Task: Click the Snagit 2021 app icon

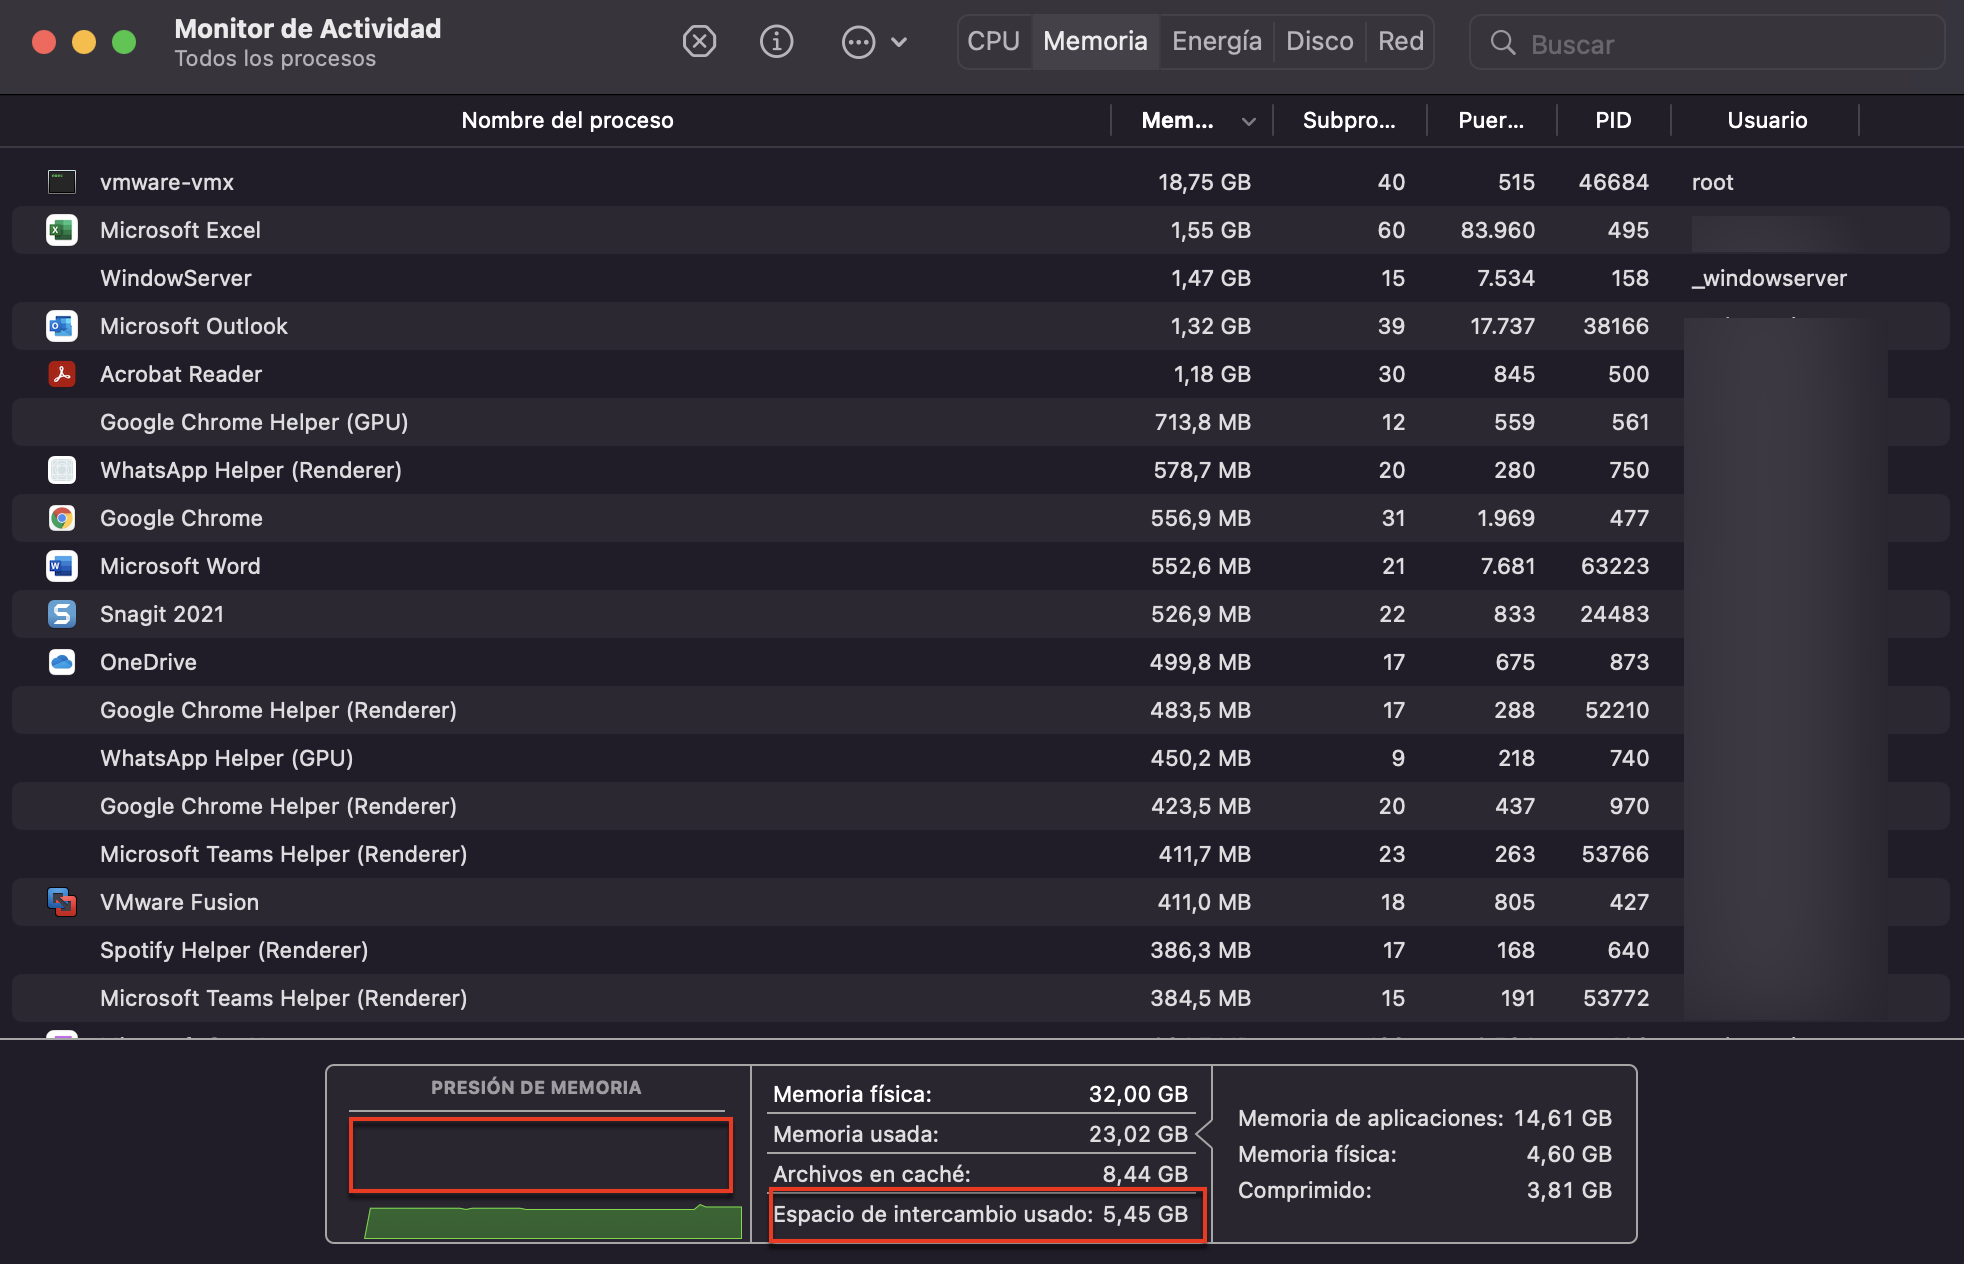Action: coord(62,614)
